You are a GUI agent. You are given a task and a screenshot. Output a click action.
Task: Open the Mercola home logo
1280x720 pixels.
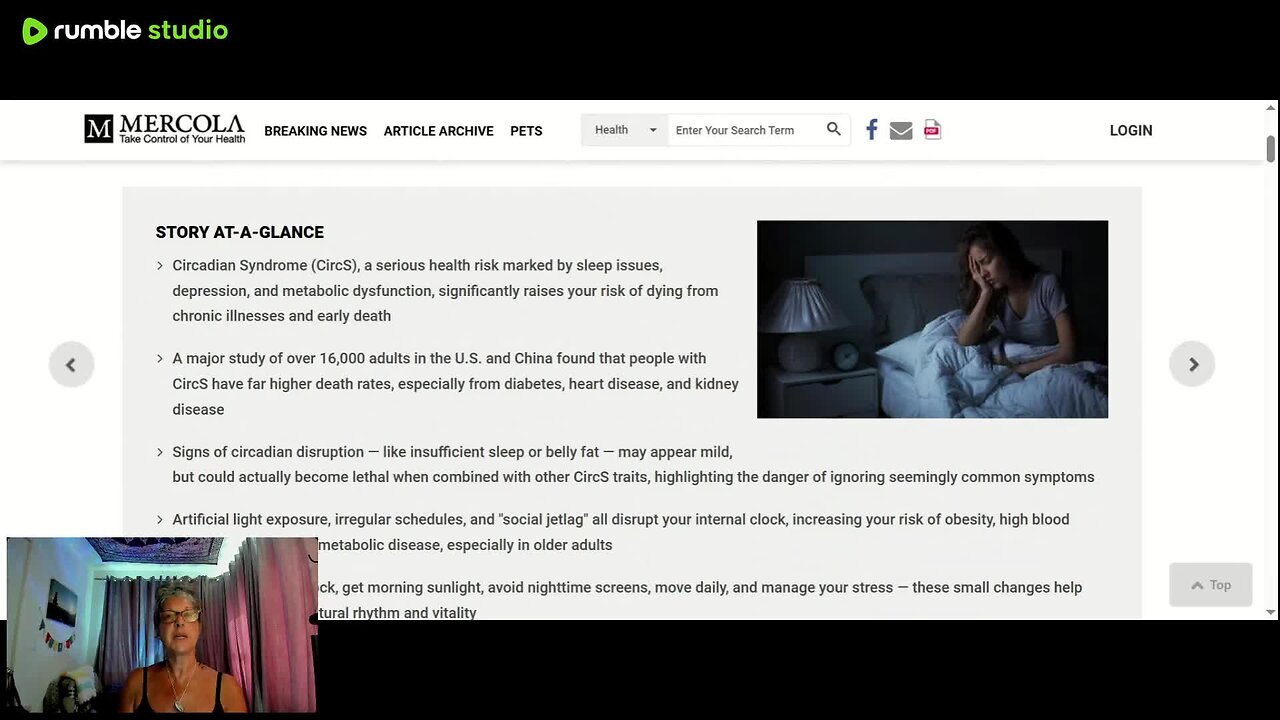click(164, 129)
